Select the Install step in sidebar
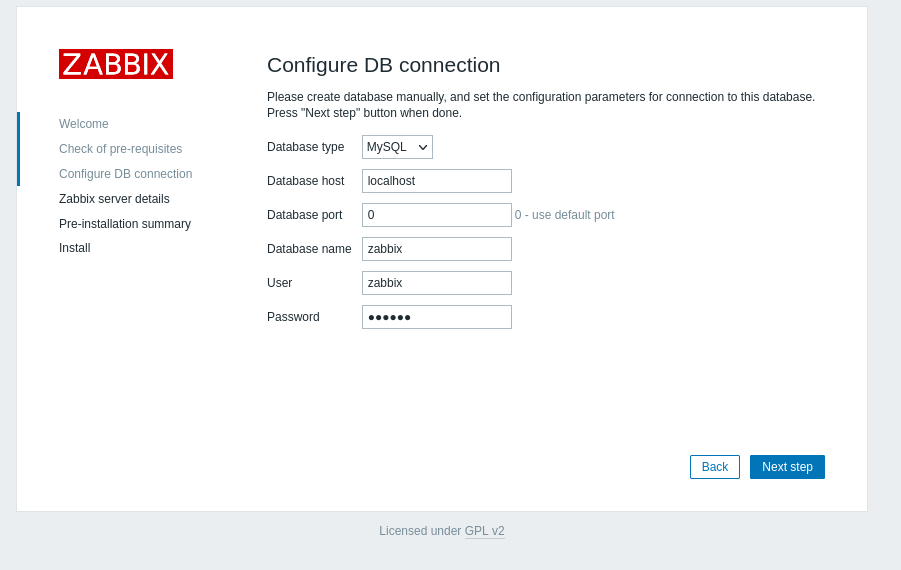 (75, 248)
